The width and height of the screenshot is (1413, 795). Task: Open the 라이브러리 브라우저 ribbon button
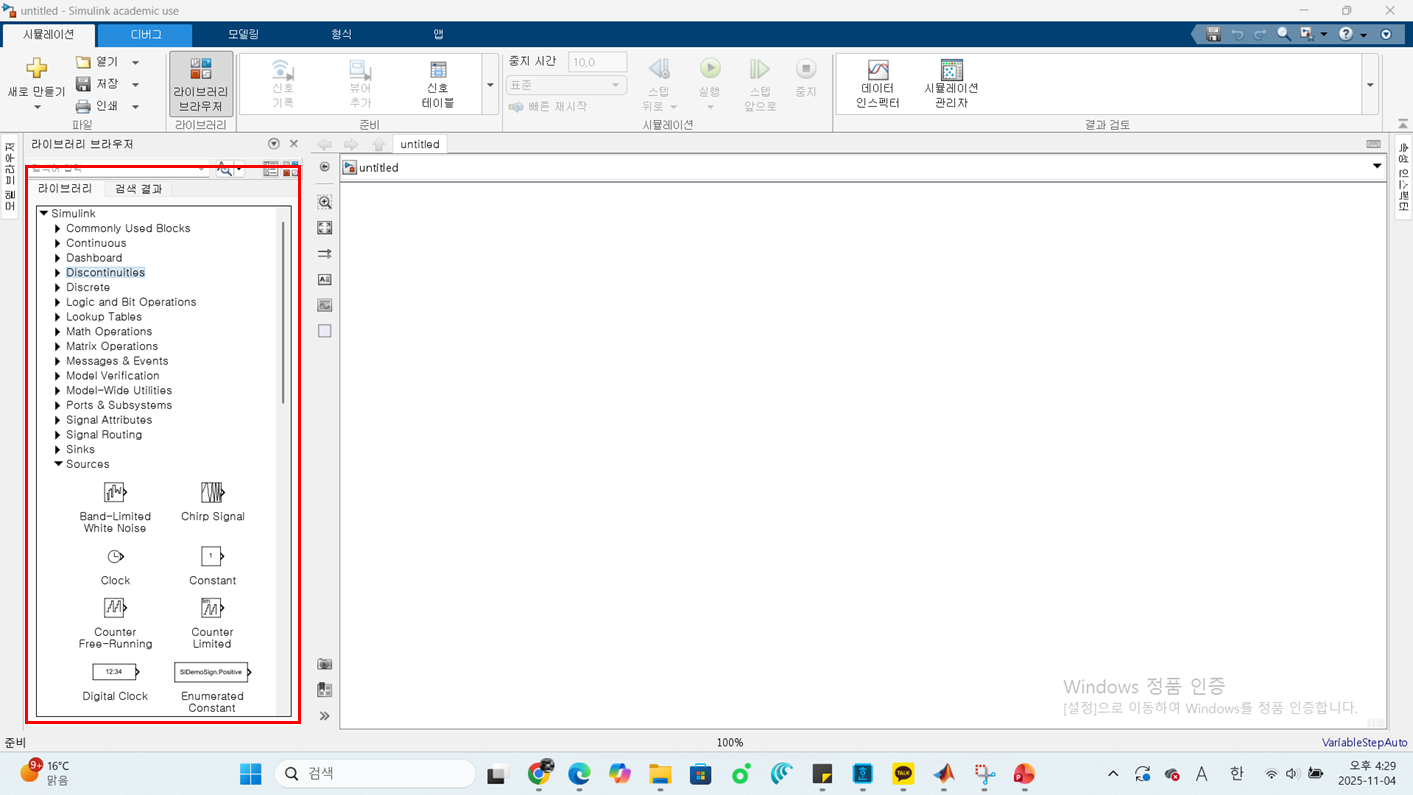coord(201,84)
